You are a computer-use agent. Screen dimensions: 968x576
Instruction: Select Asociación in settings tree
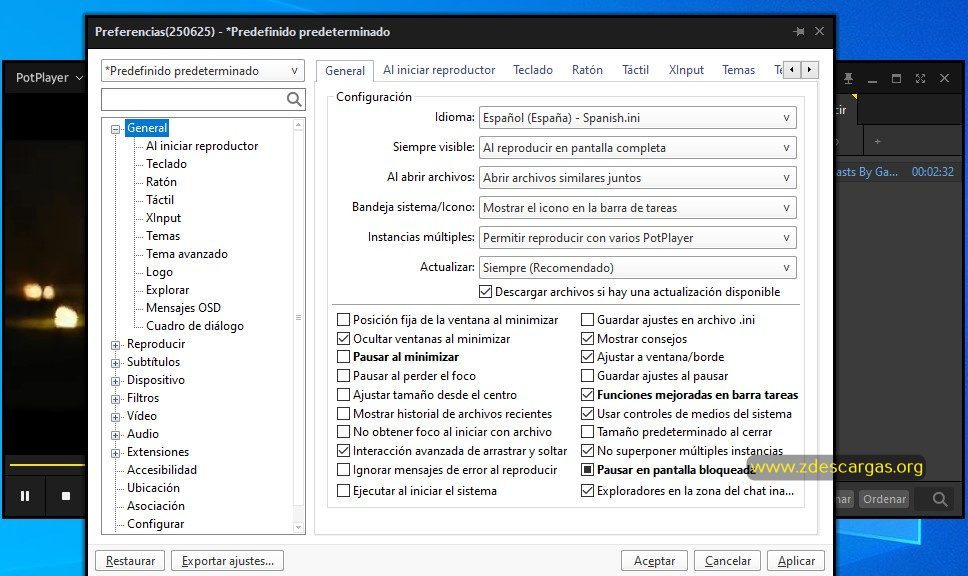pos(156,506)
